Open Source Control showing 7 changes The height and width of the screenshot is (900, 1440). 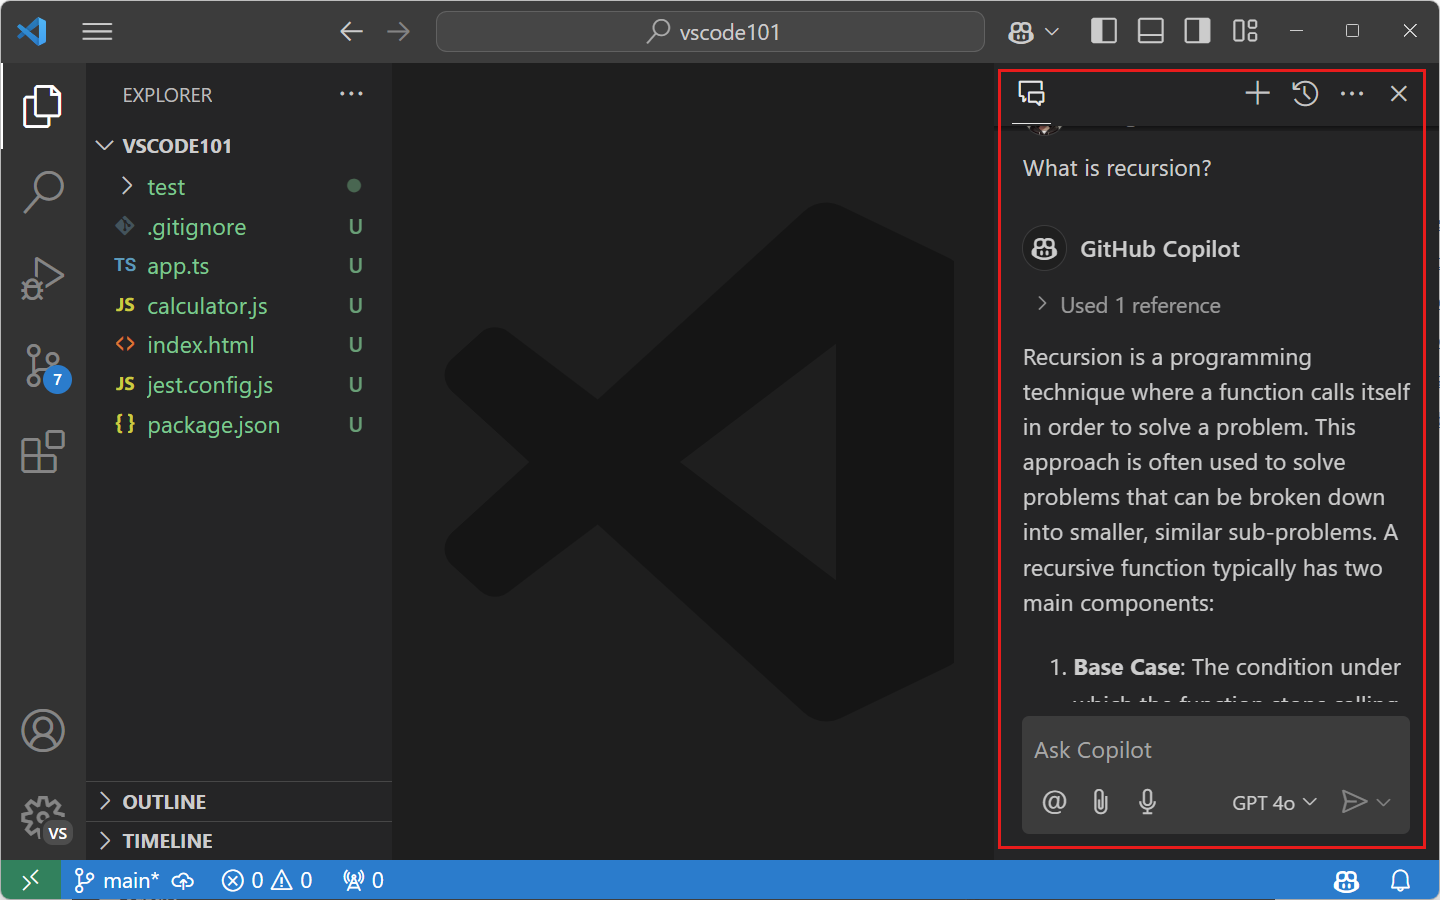[x=42, y=366]
